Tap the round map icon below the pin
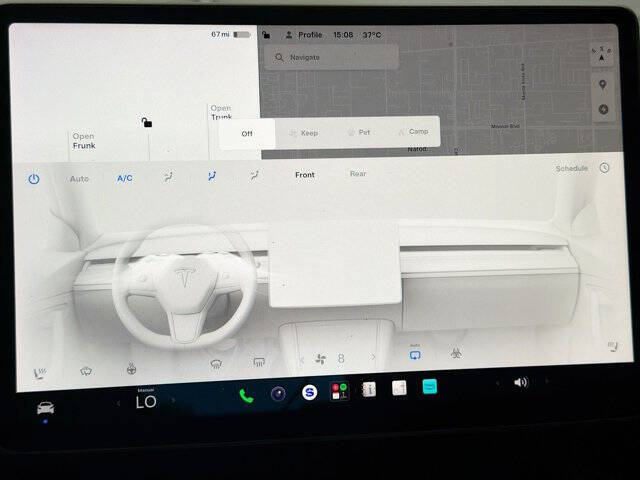 coord(603,109)
